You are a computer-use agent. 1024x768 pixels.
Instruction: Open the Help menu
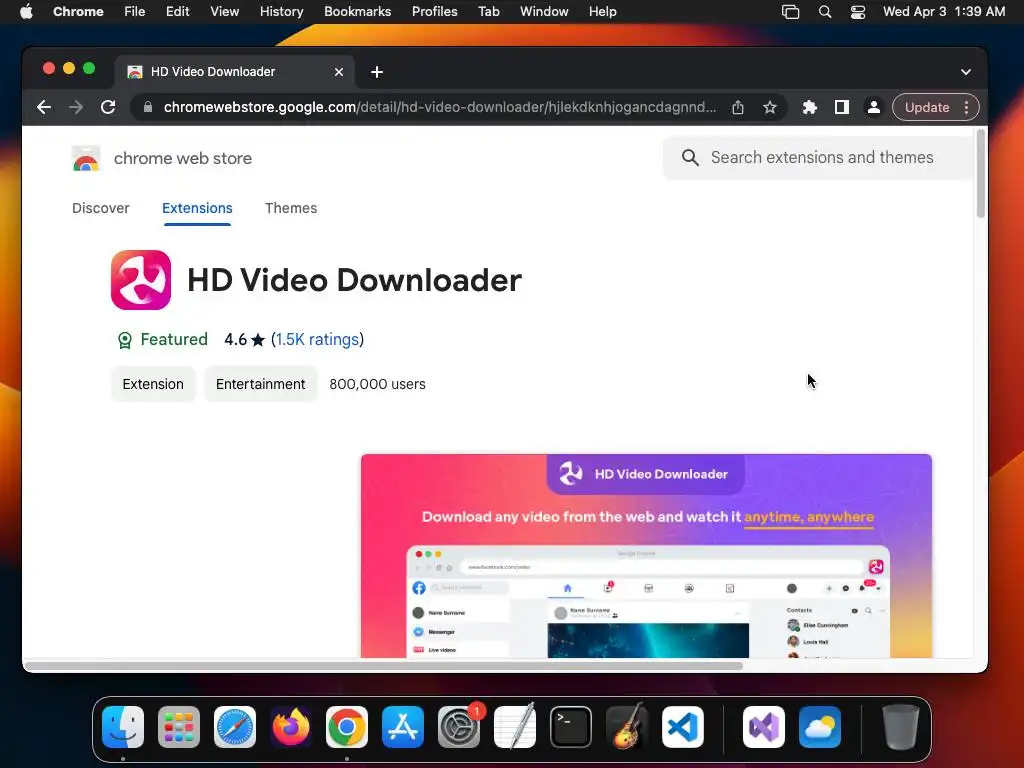point(602,12)
